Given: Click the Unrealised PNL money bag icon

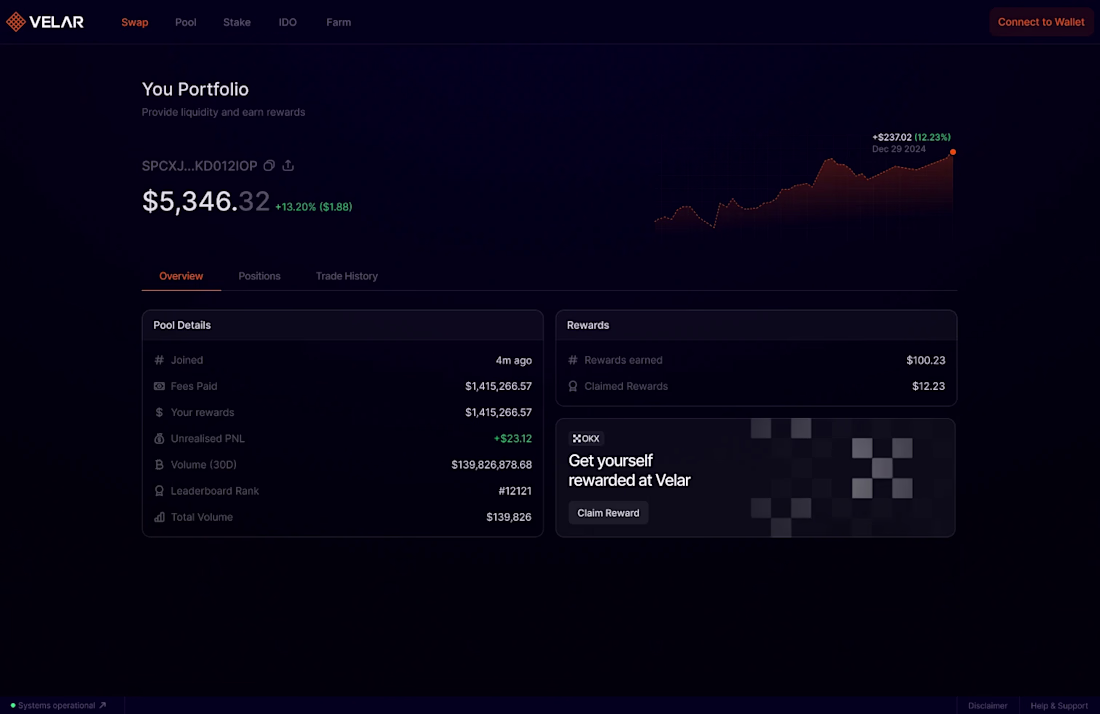Looking at the screenshot, I should tap(159, 438).
